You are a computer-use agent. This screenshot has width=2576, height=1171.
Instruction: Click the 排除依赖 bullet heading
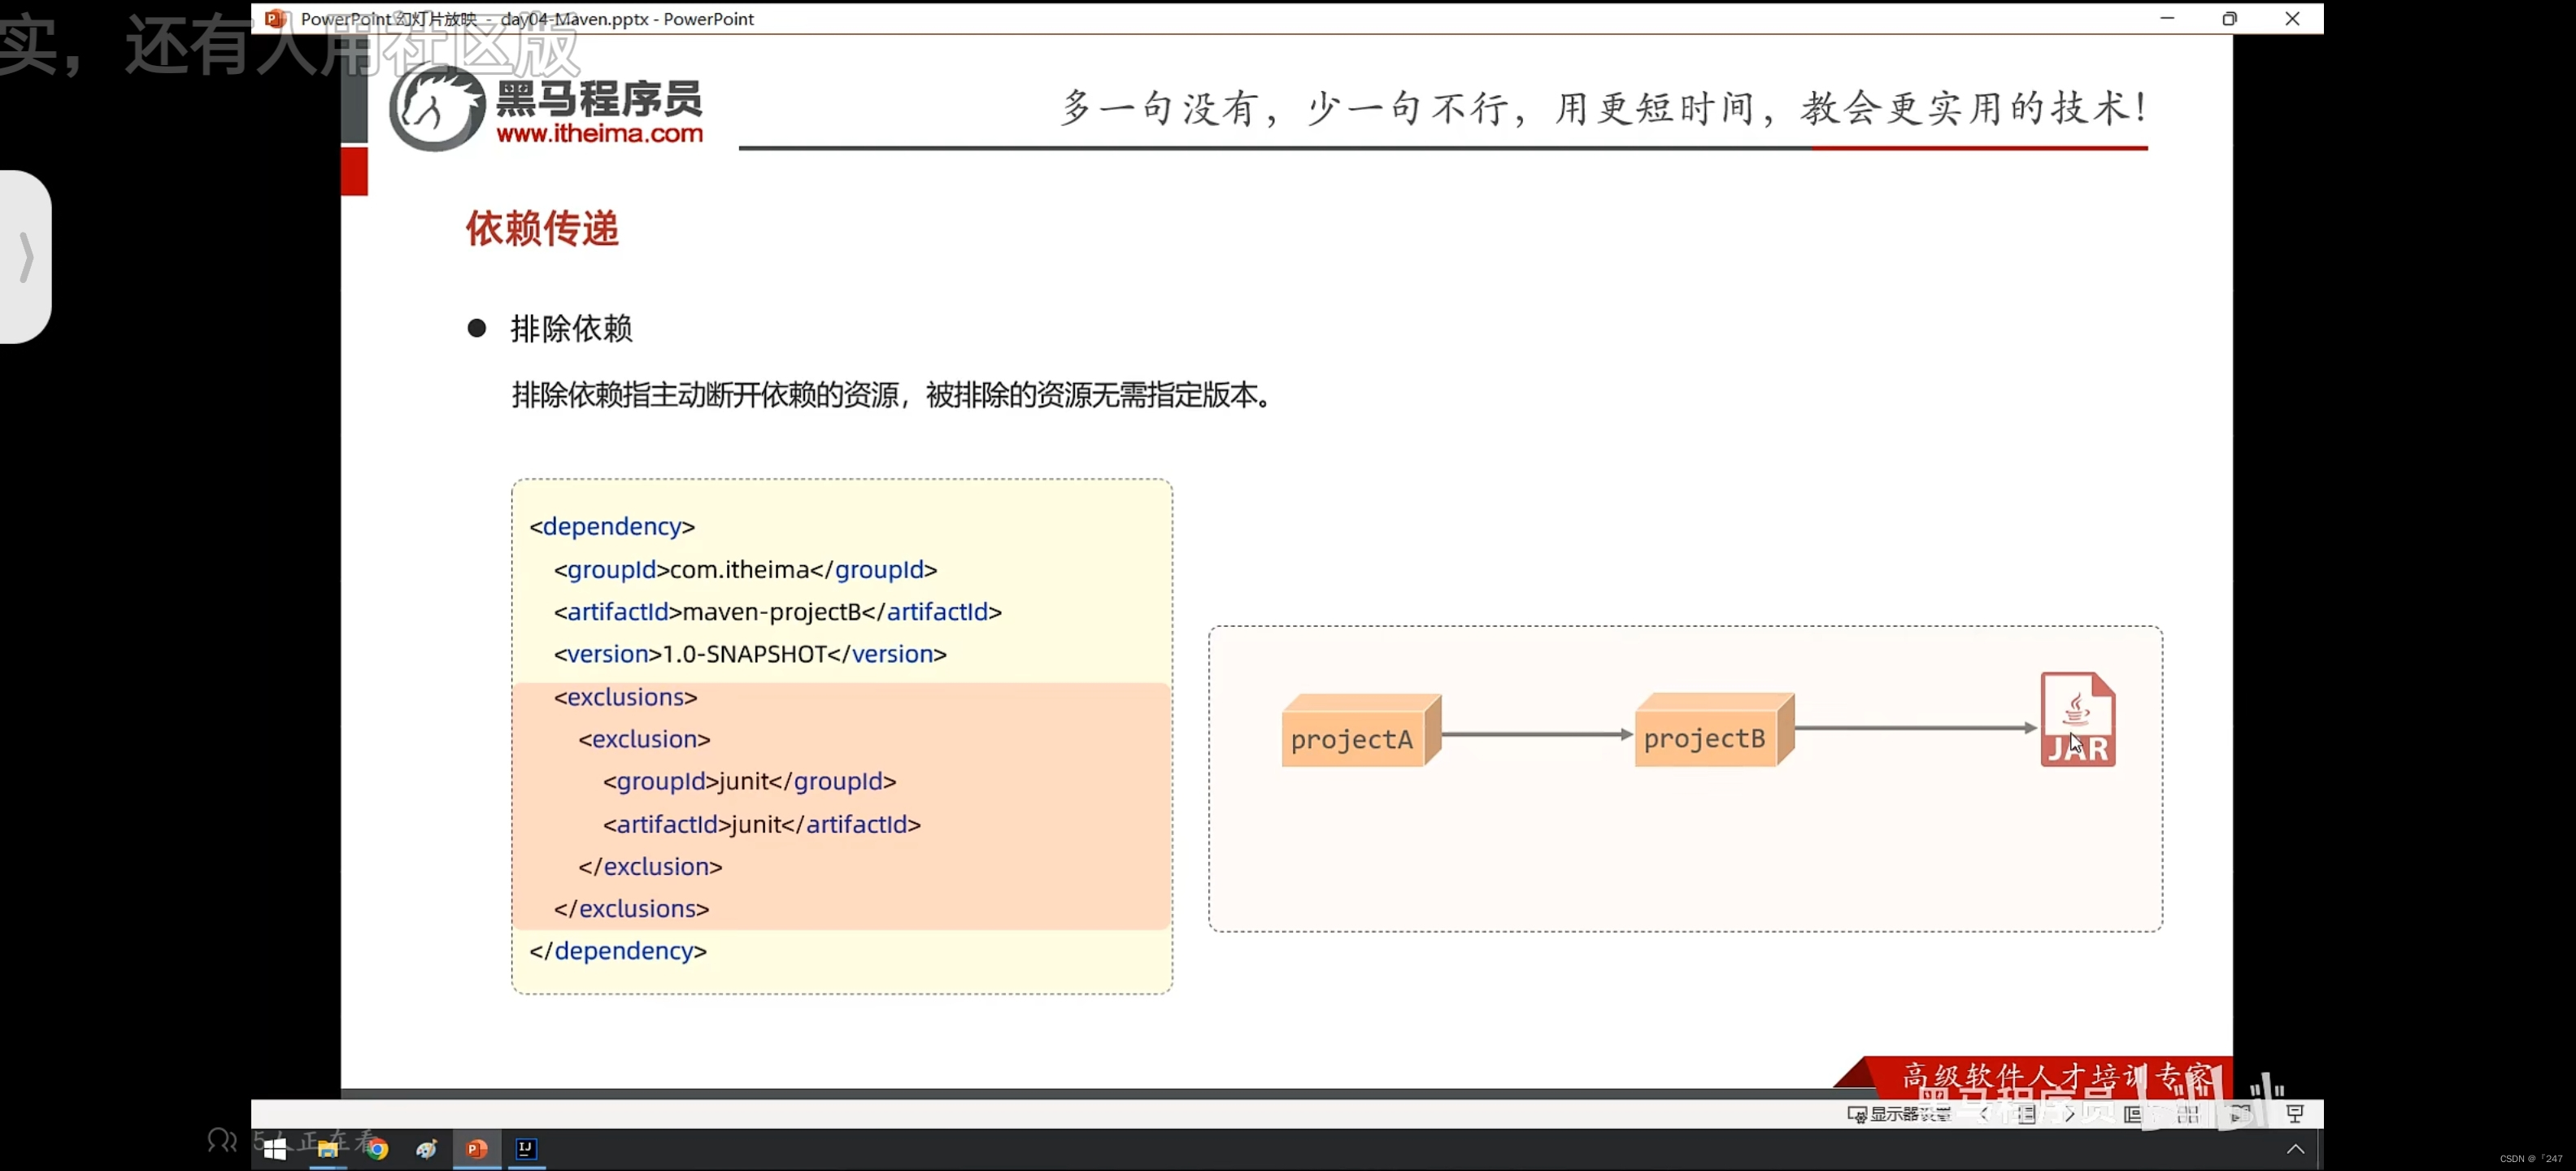point(571,328)
